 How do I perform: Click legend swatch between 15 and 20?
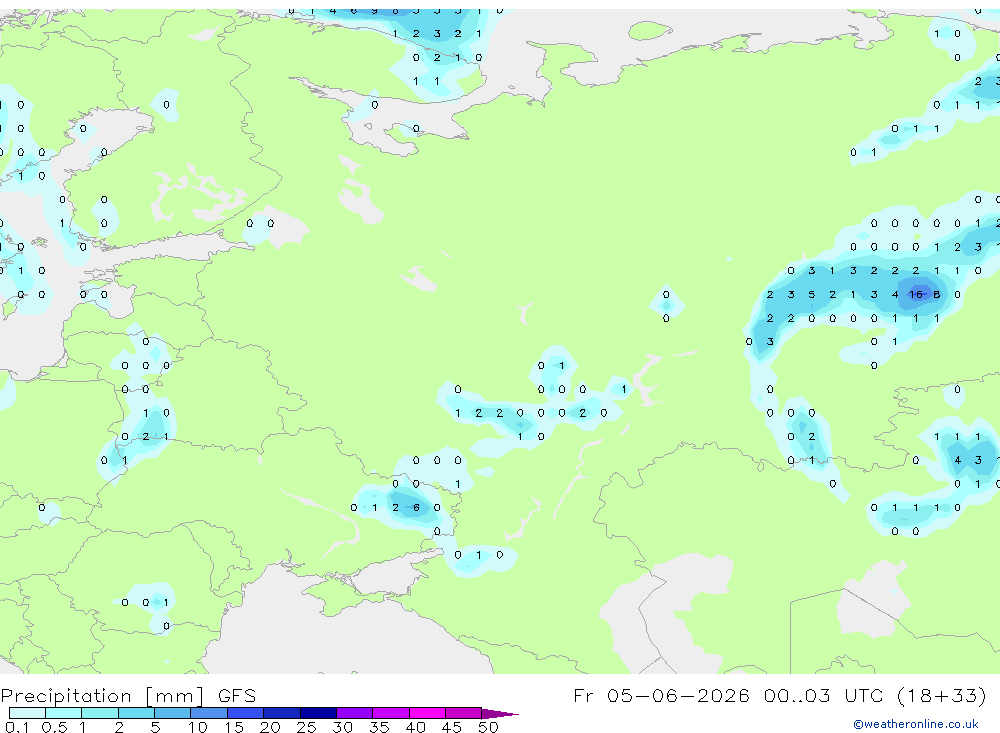point(246,713)
